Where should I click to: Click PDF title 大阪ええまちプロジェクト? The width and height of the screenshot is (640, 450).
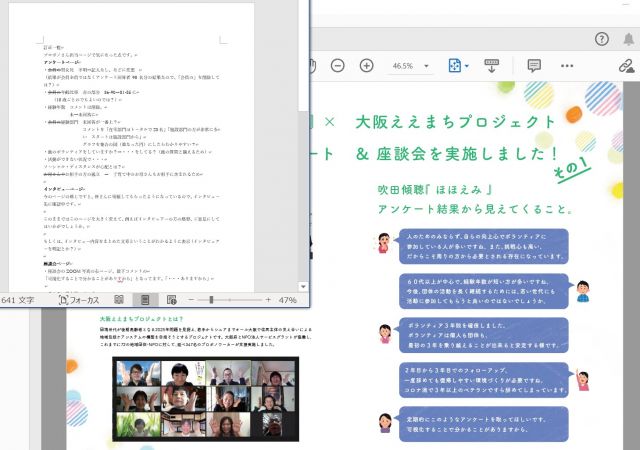[456, 122]
